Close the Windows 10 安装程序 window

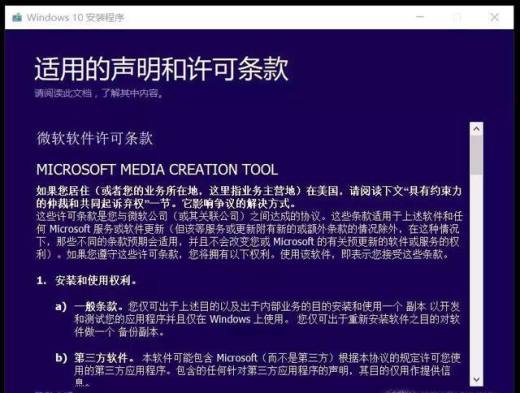tap(495, 17)
